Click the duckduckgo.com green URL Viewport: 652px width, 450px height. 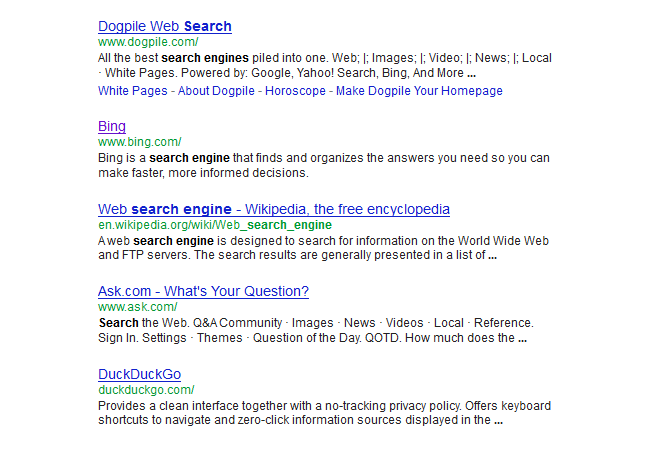tap(146, 390)
